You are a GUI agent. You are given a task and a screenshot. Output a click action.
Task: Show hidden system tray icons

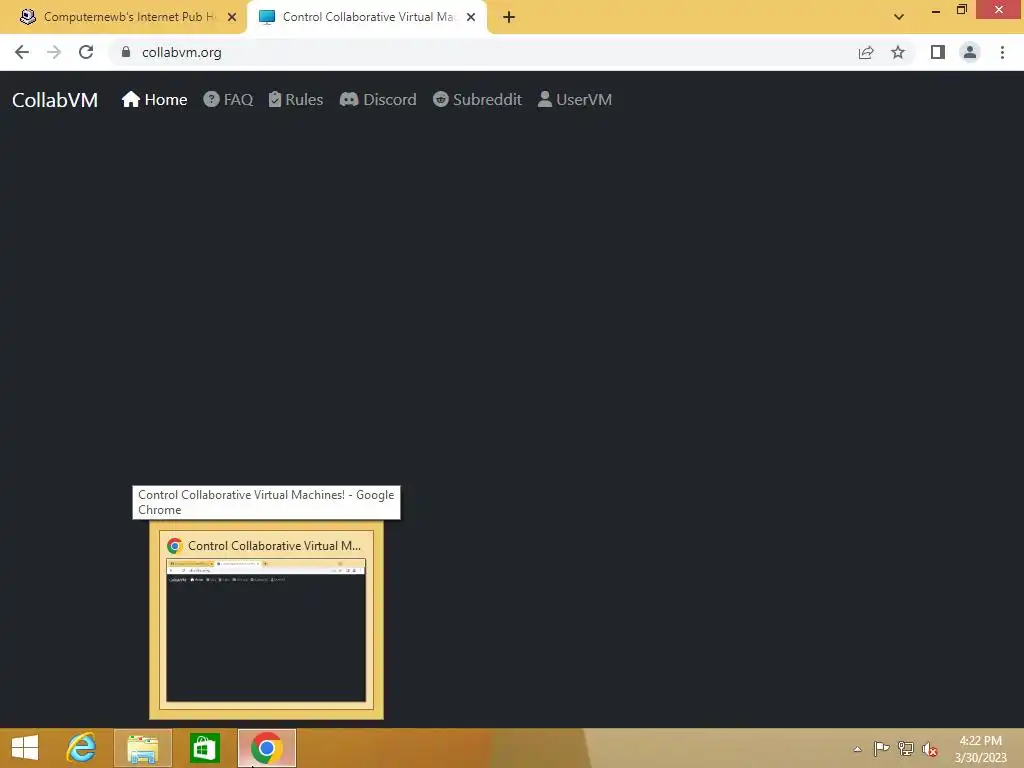coord(857,749)
